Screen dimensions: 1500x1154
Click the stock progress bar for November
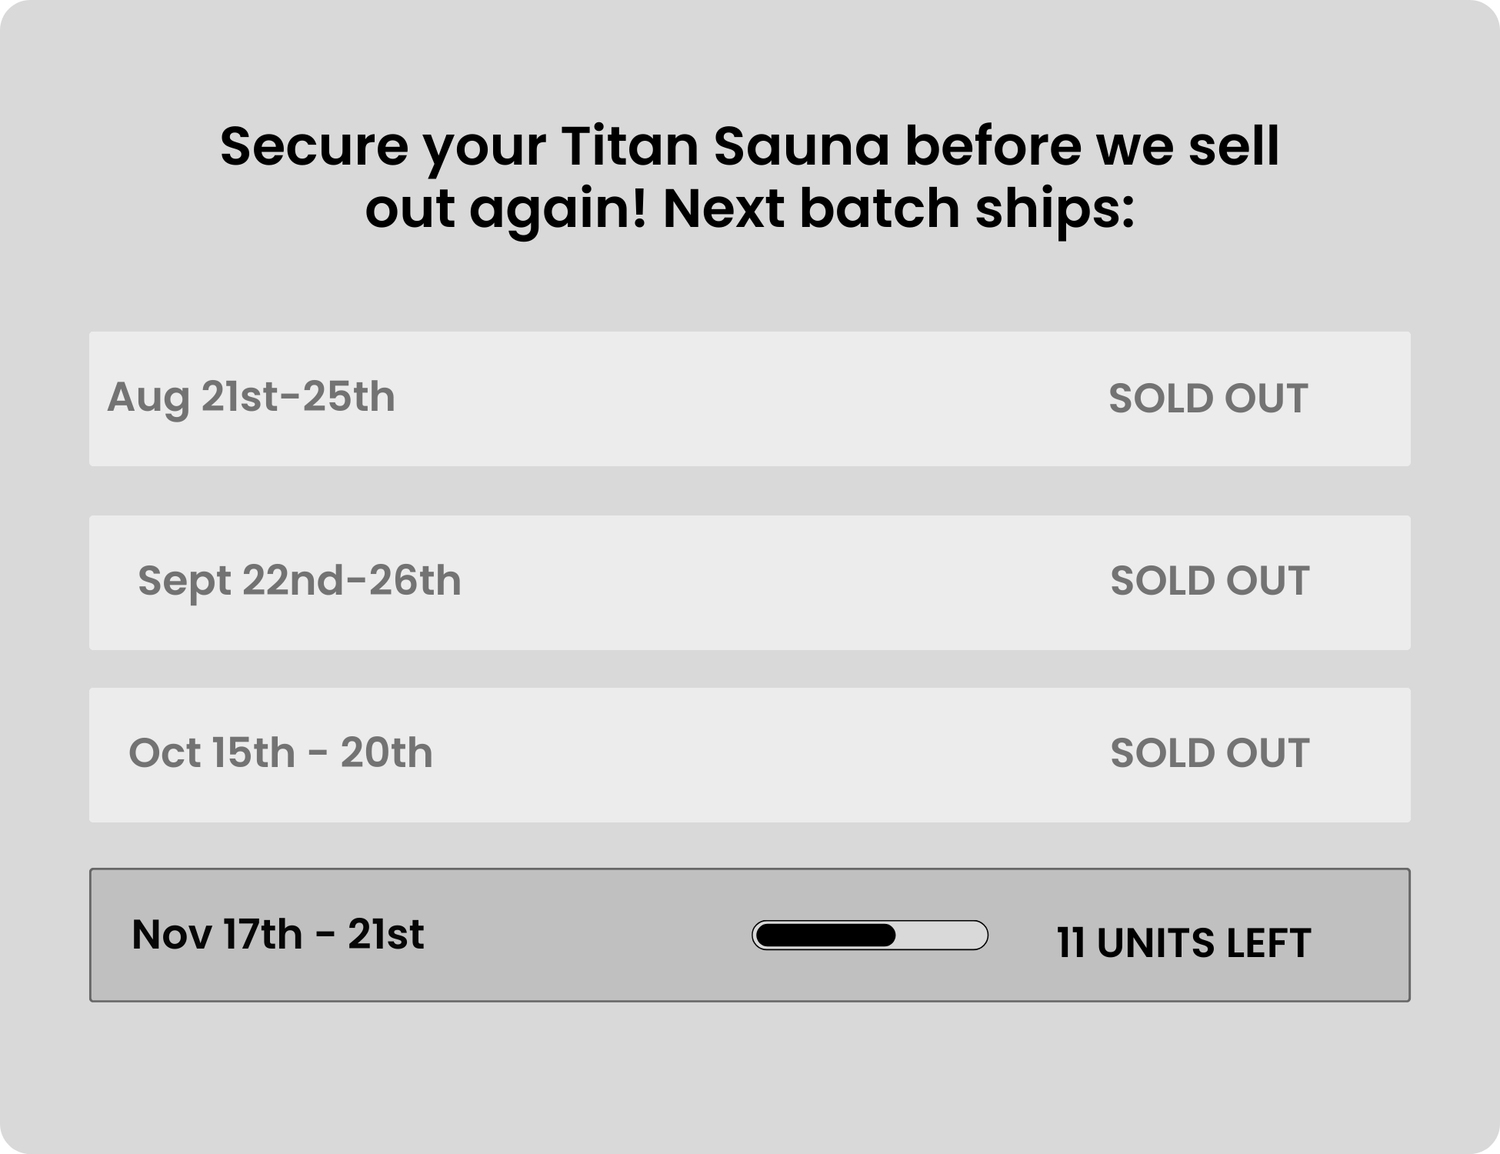click(869, 935)
